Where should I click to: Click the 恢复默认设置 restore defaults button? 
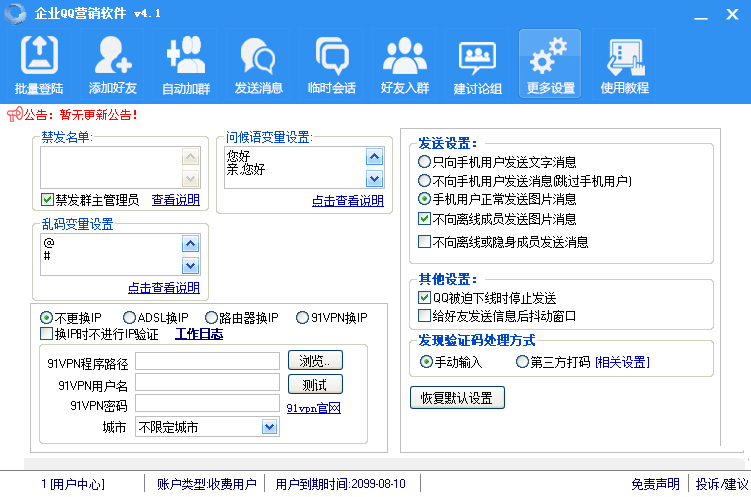pyautogui.click(x=457, y=397)
